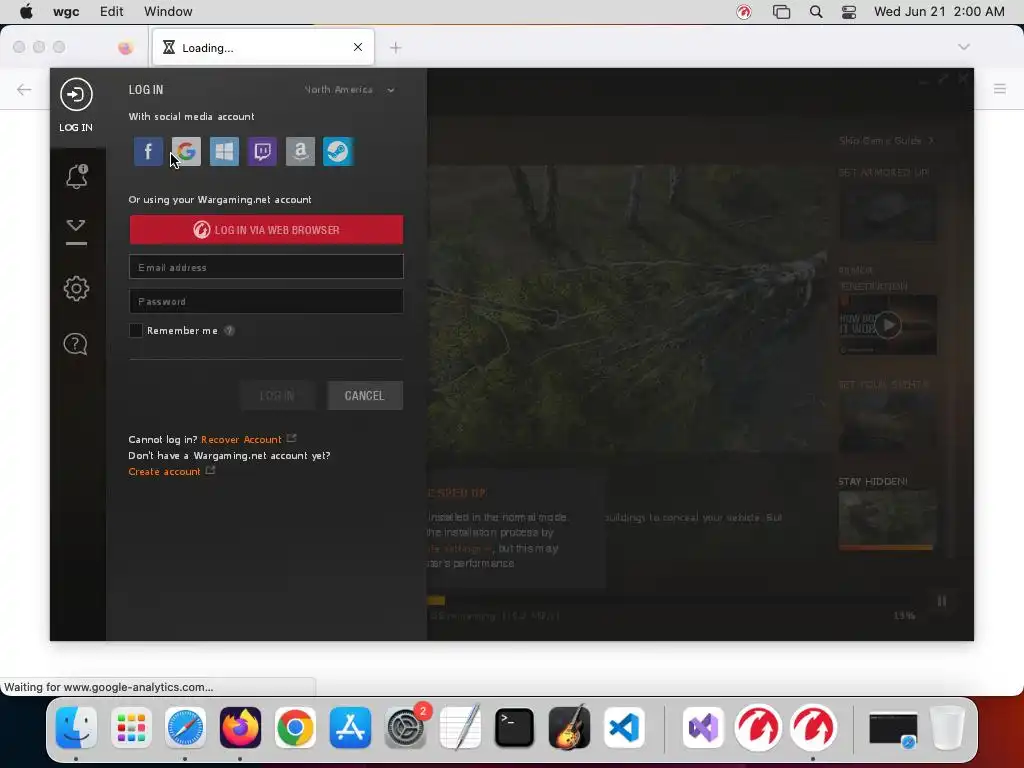Click the Email address field
Image resolution: width=1024 pixels, height=768 pixels.
point(266,267)
